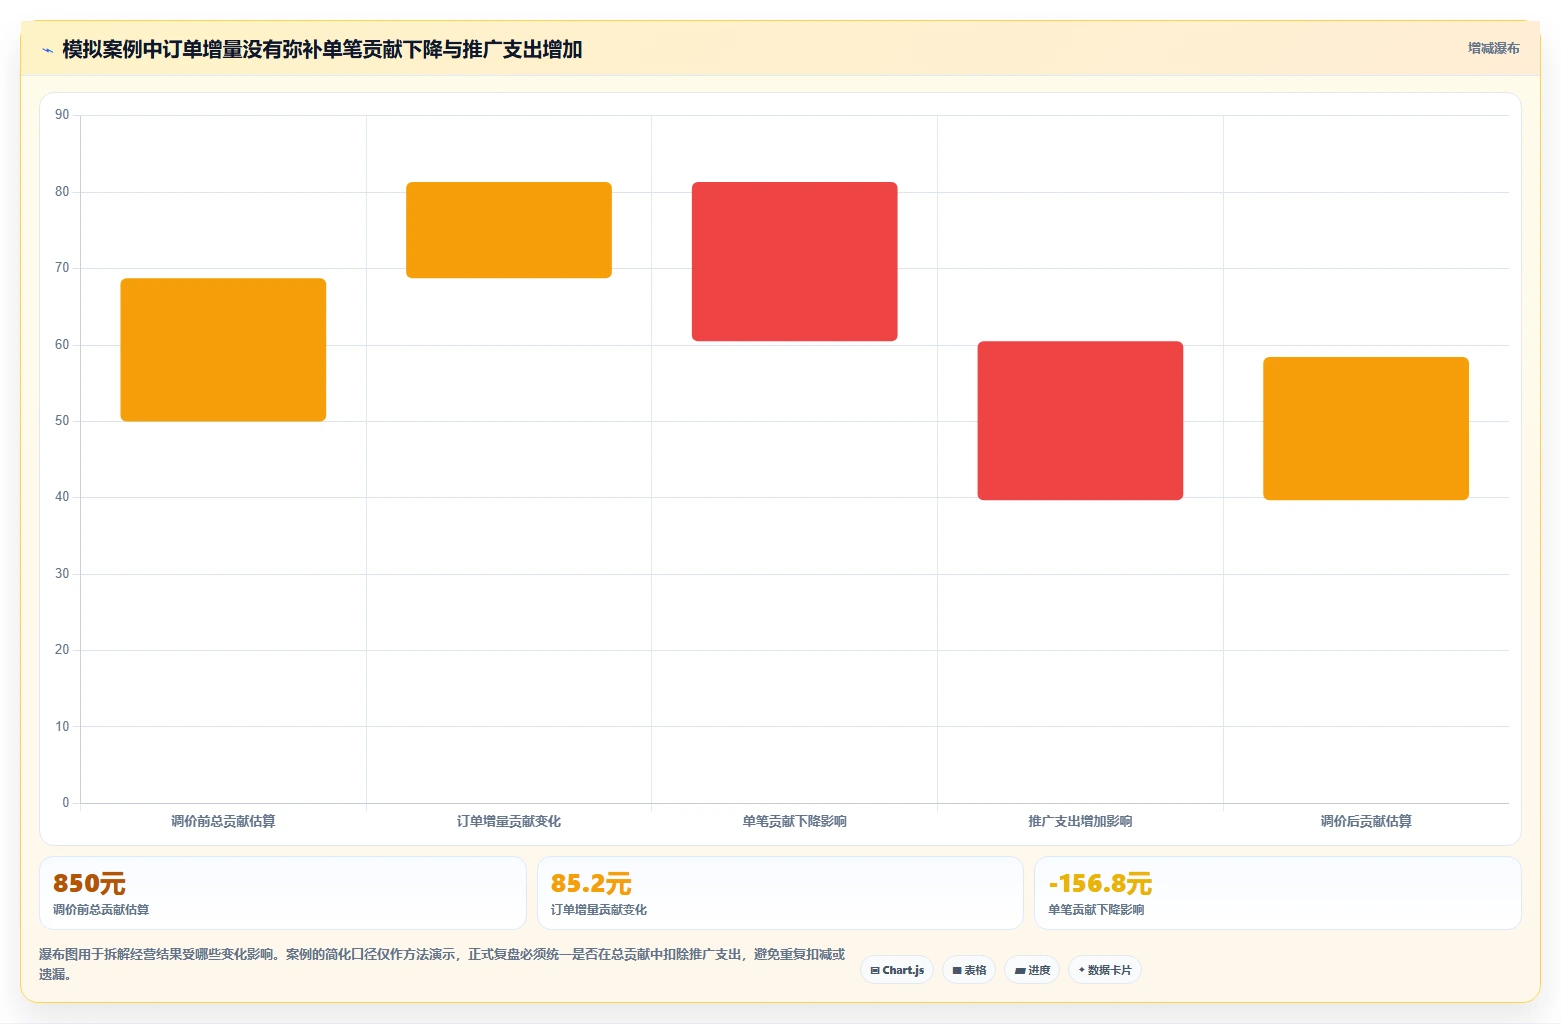Open the 850元 data card
The width and height of the screenshot is (1561, 1024).
pyautogui.click(x=283, y=893)
